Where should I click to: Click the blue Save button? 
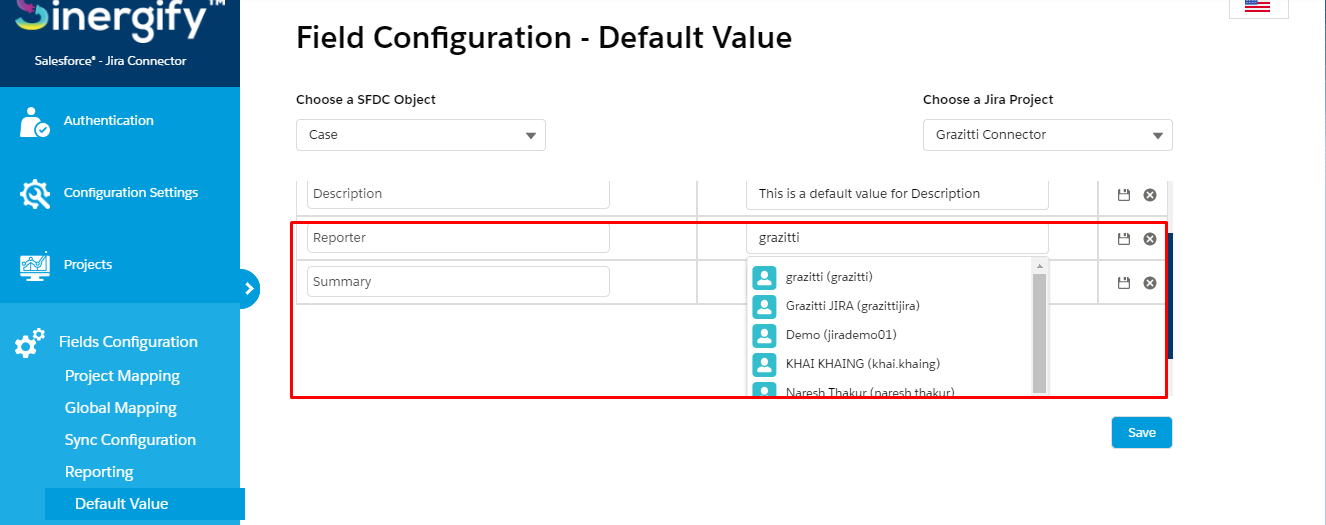(x=1141, y=433)
